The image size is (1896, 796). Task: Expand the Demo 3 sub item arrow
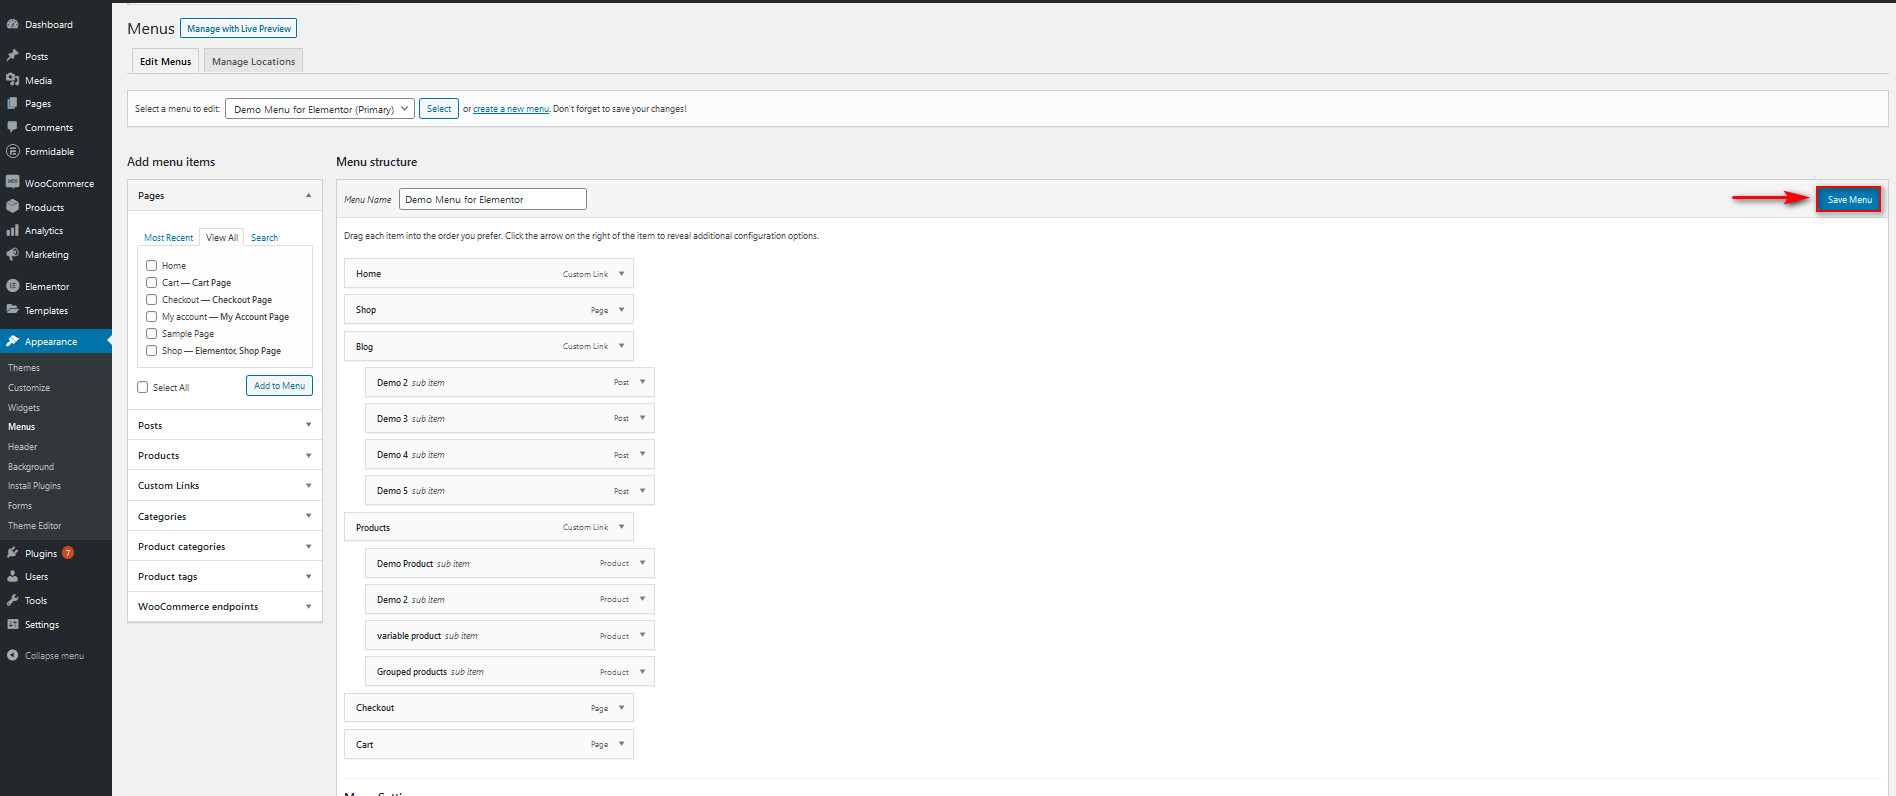pos(642,418)
